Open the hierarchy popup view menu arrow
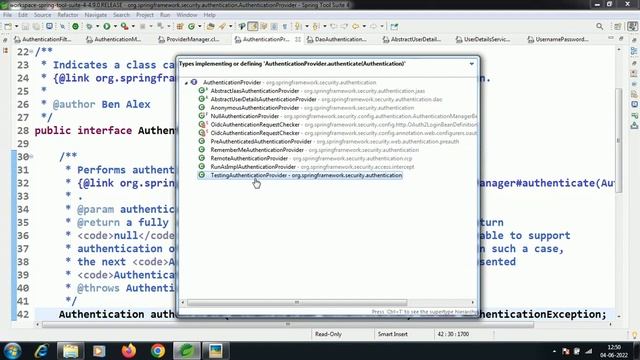Viewport: 640px width, 360px height. click(472, 64)
